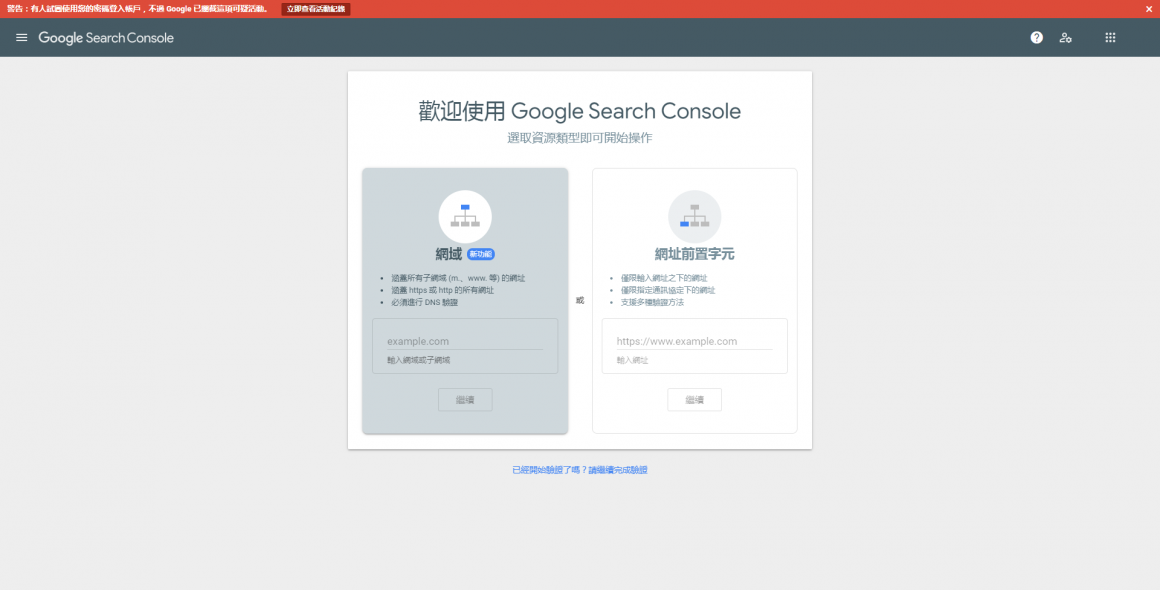Select the 網址前置字元 heading
Image resolution: width=1160 pixels, height=590 pixels.
695,254
